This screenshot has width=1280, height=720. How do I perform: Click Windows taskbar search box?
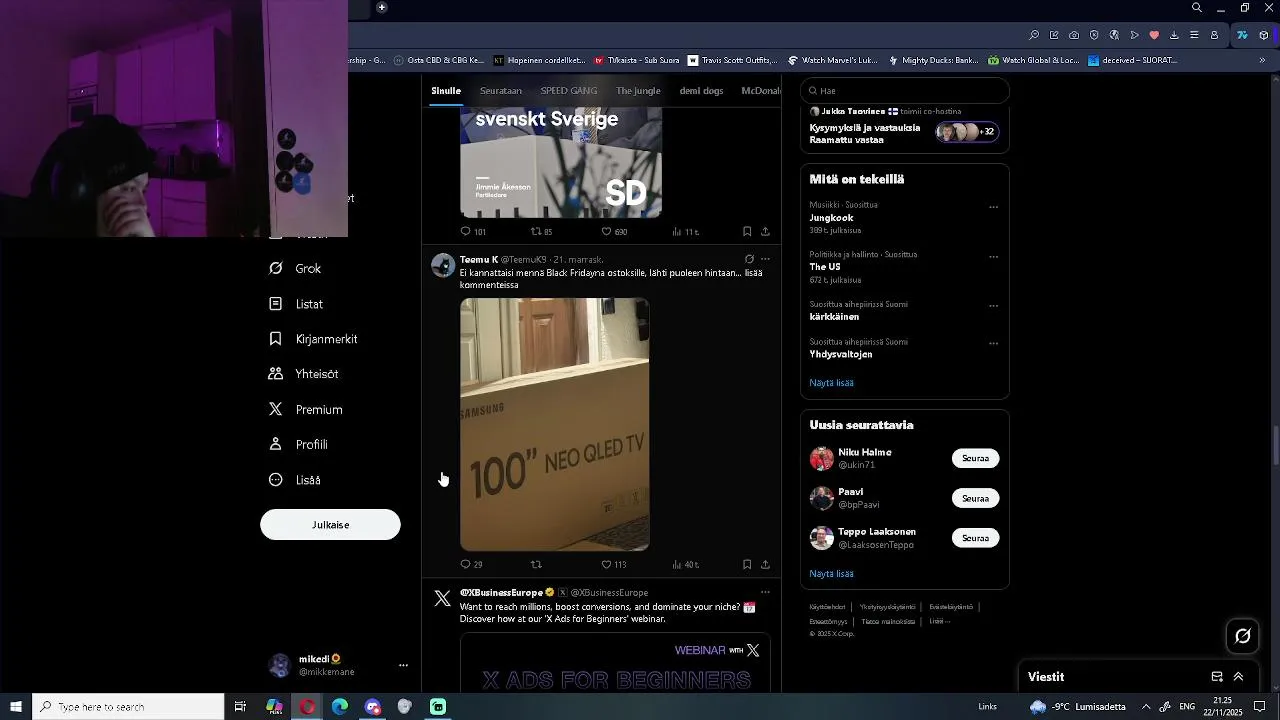(x=128, y=707)
